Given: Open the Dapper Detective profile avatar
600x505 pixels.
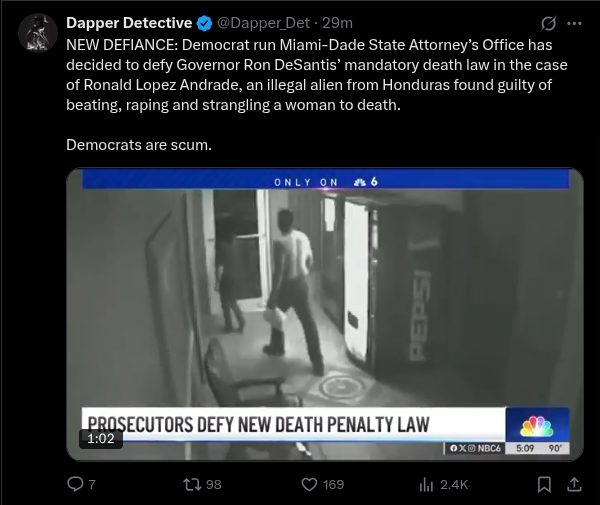Looking at the screenshot, I should pyautogui.click(x=38, y=33).
